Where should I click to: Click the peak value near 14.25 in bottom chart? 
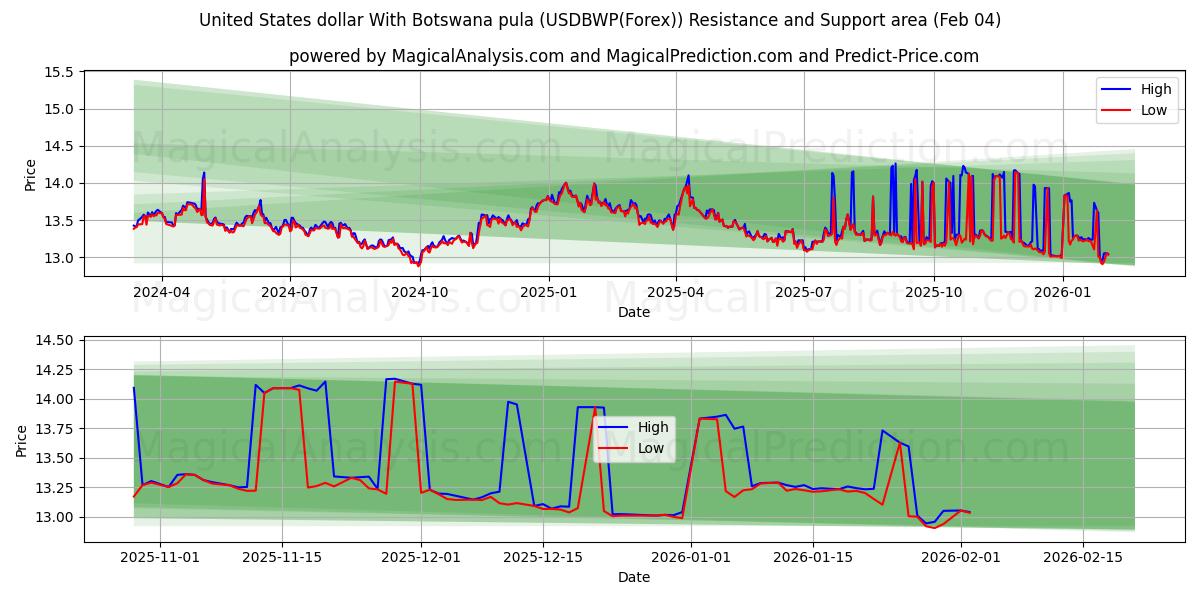click(x=390, y=379)
